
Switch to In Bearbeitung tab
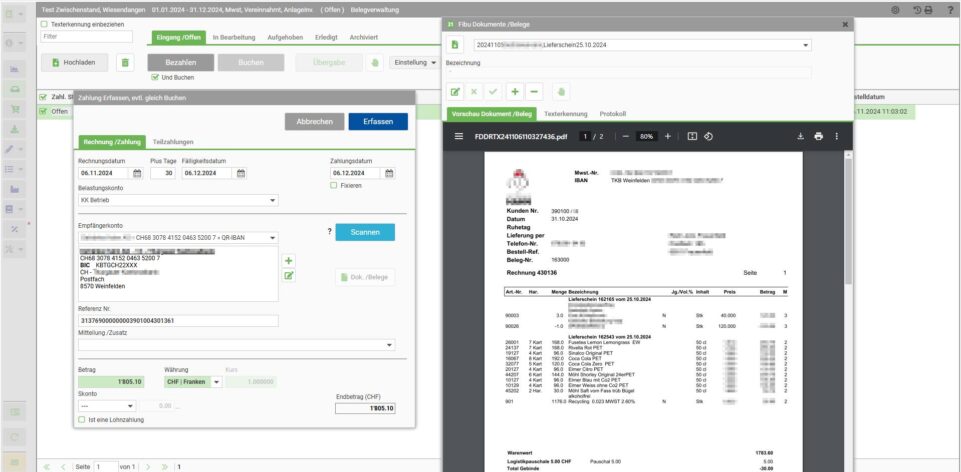tap(234, 37)
